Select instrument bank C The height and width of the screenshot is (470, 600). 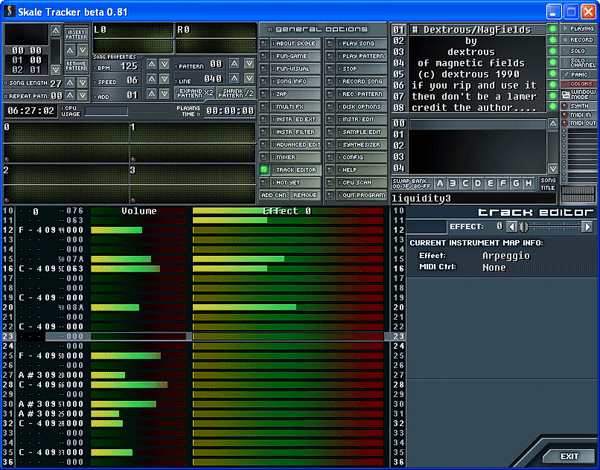click(465, 184)
